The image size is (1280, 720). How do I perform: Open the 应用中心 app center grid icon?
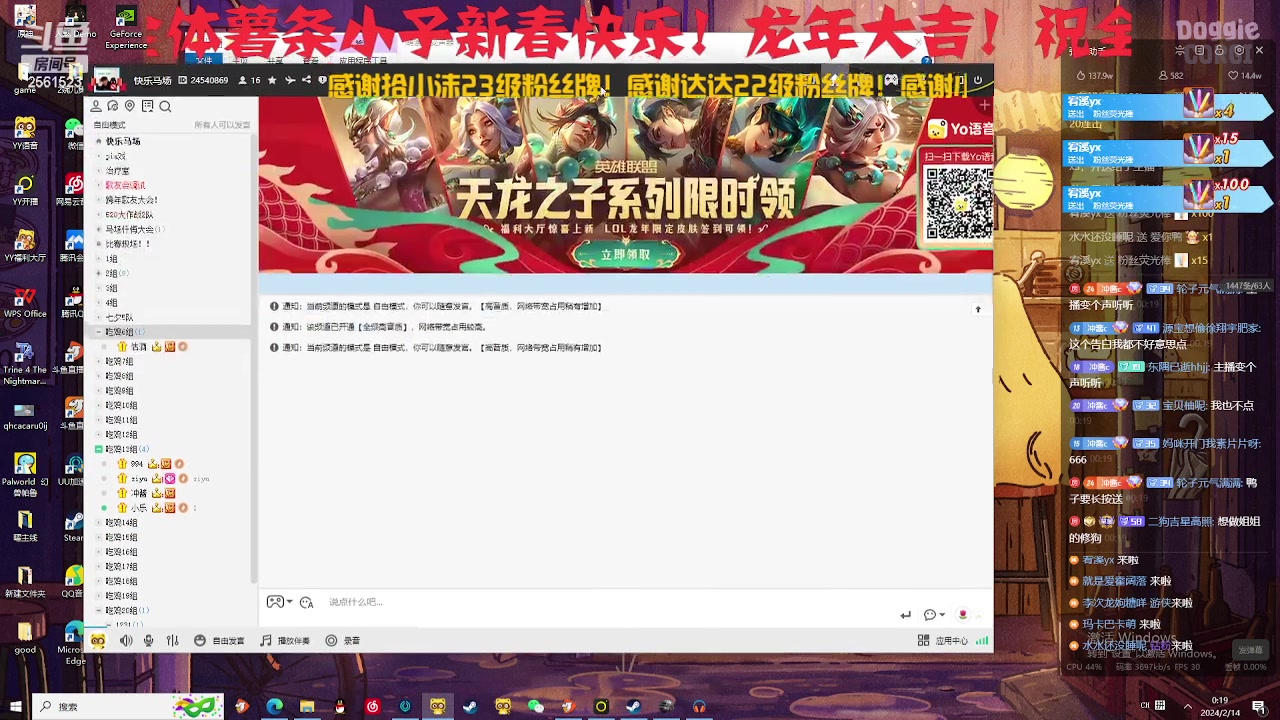pos(924,640)
